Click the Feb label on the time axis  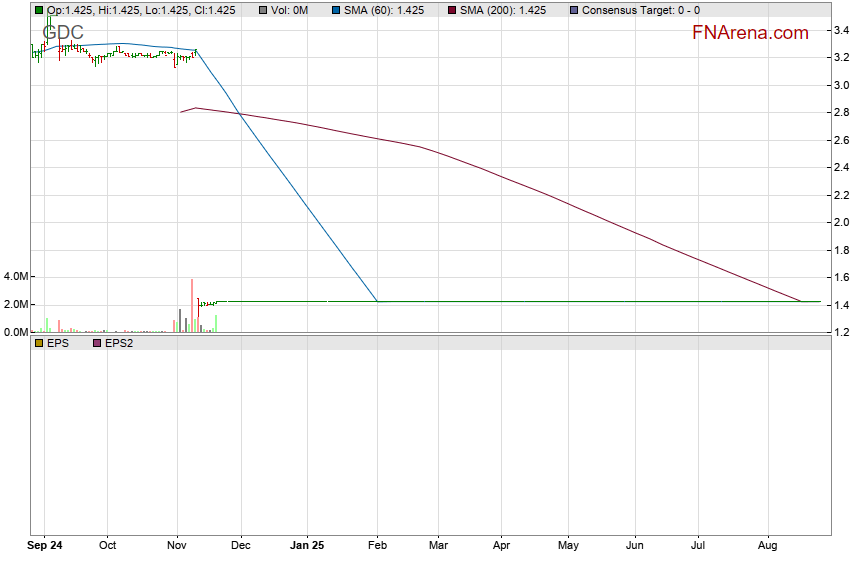tap(377, 546)
